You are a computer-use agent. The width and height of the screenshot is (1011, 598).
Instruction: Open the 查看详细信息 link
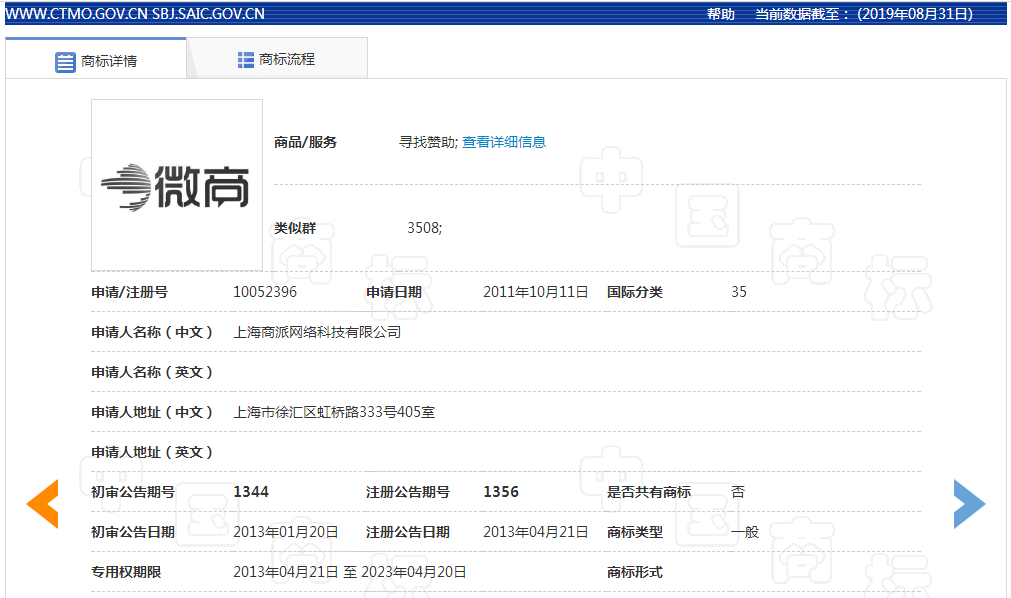[504, 142]
